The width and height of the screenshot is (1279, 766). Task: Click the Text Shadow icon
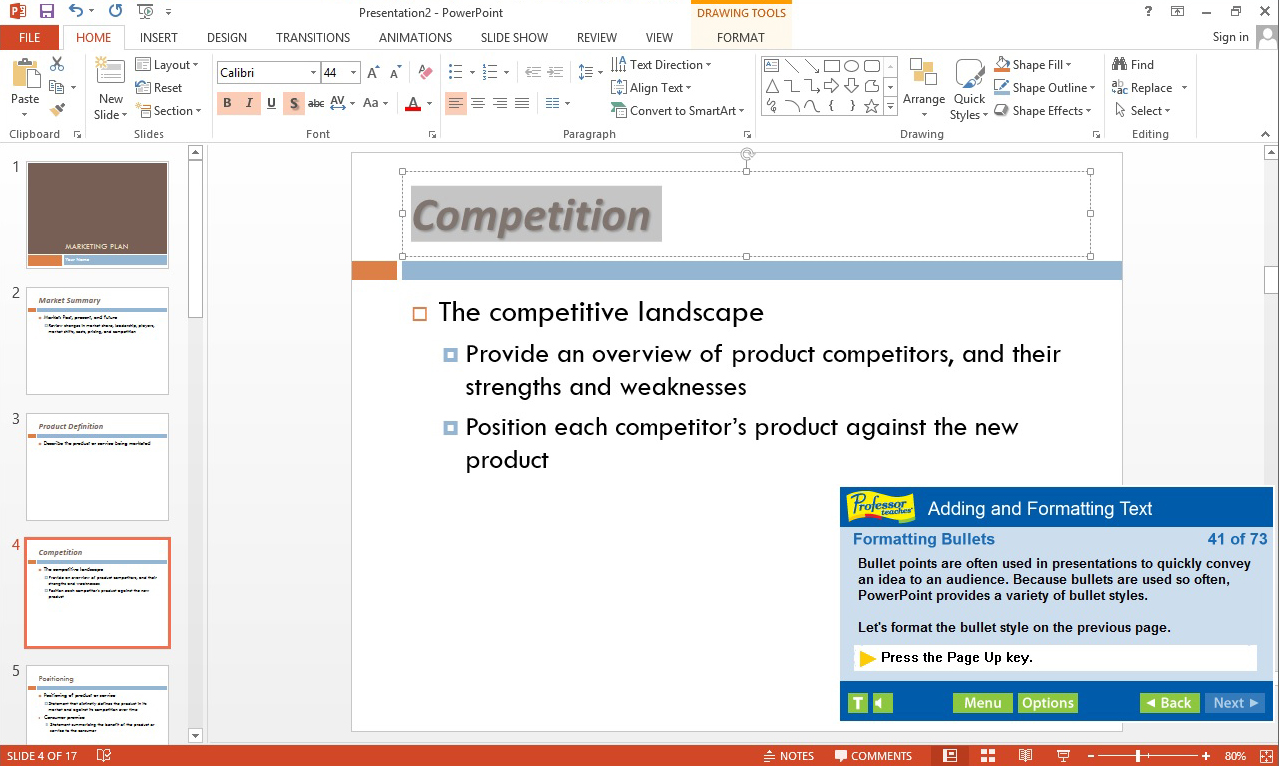click(x=293, y=103)
